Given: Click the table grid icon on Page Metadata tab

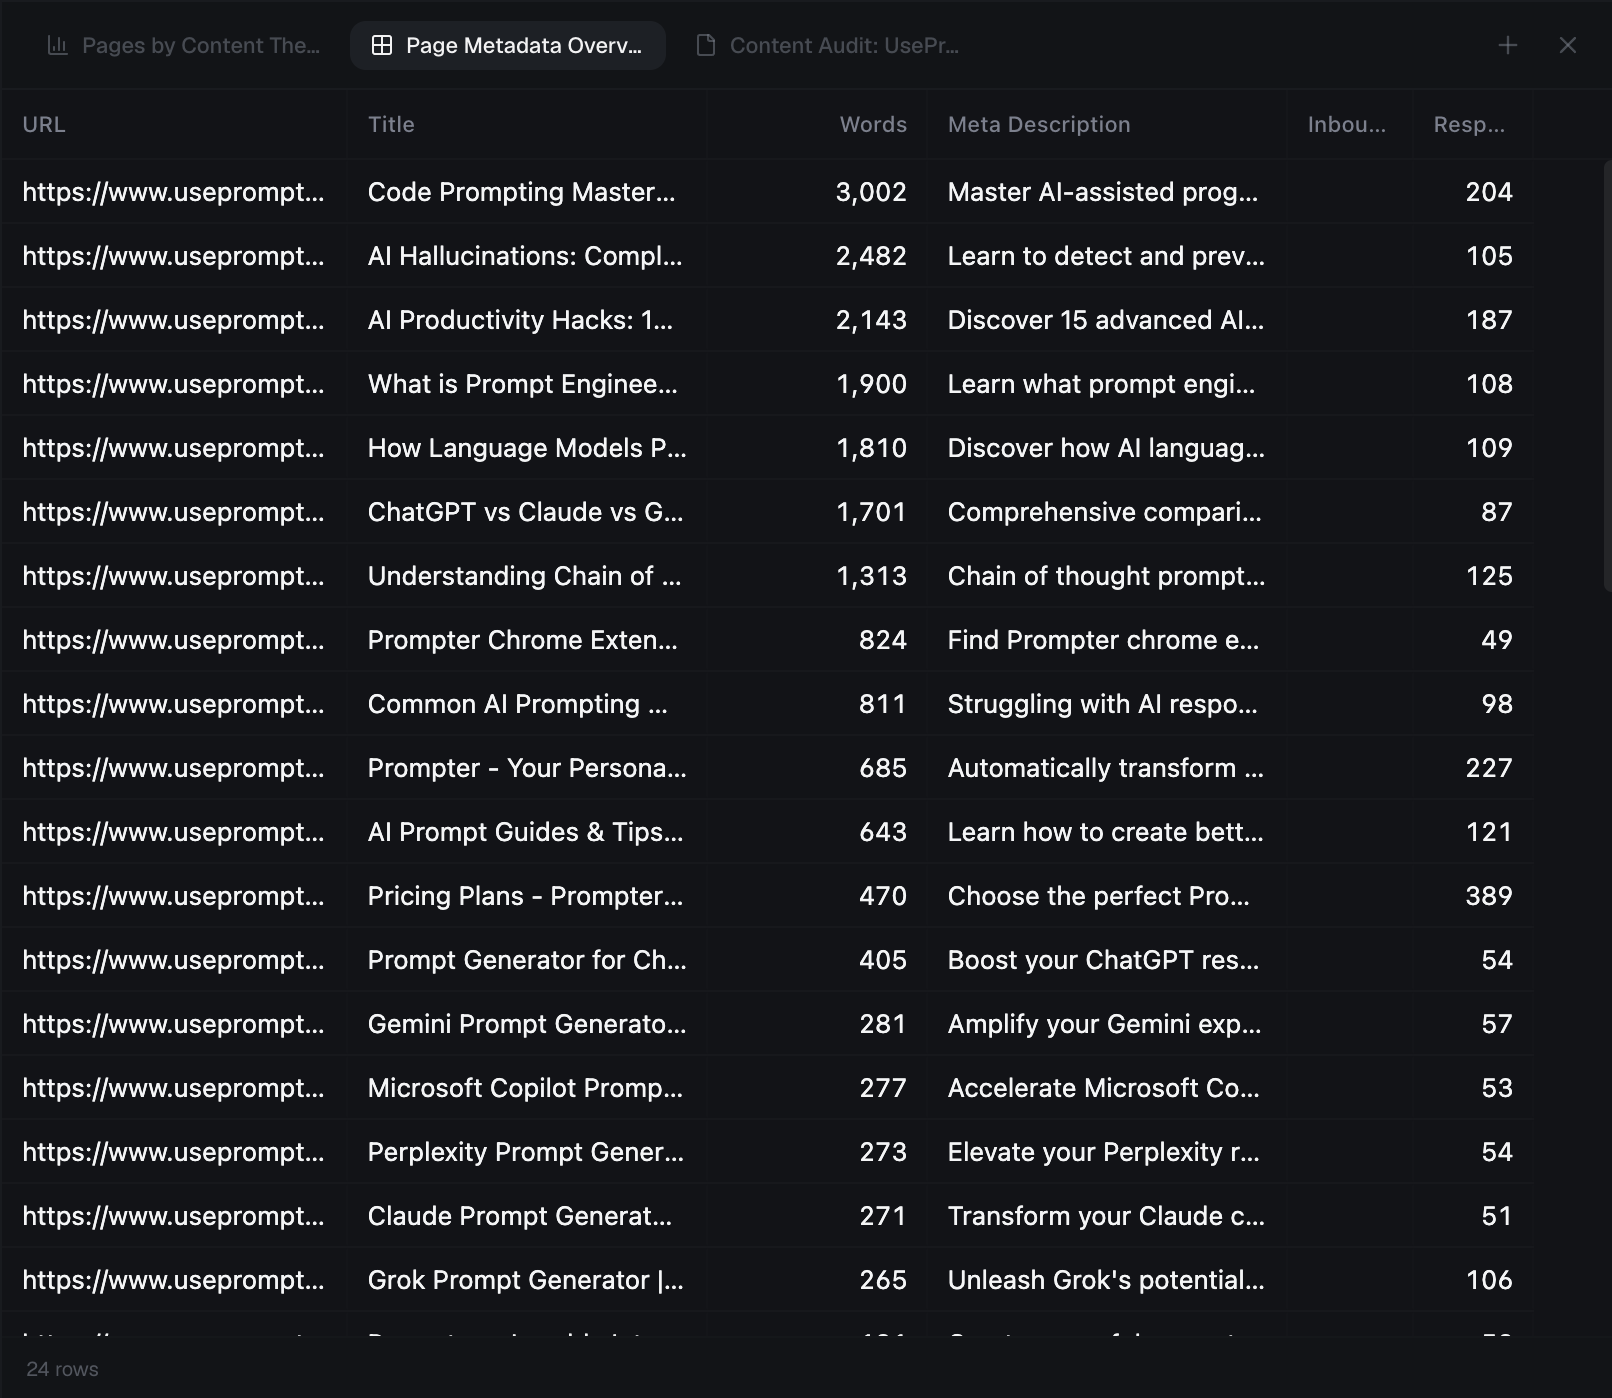Looking at the screenshot, I should 381,45.
